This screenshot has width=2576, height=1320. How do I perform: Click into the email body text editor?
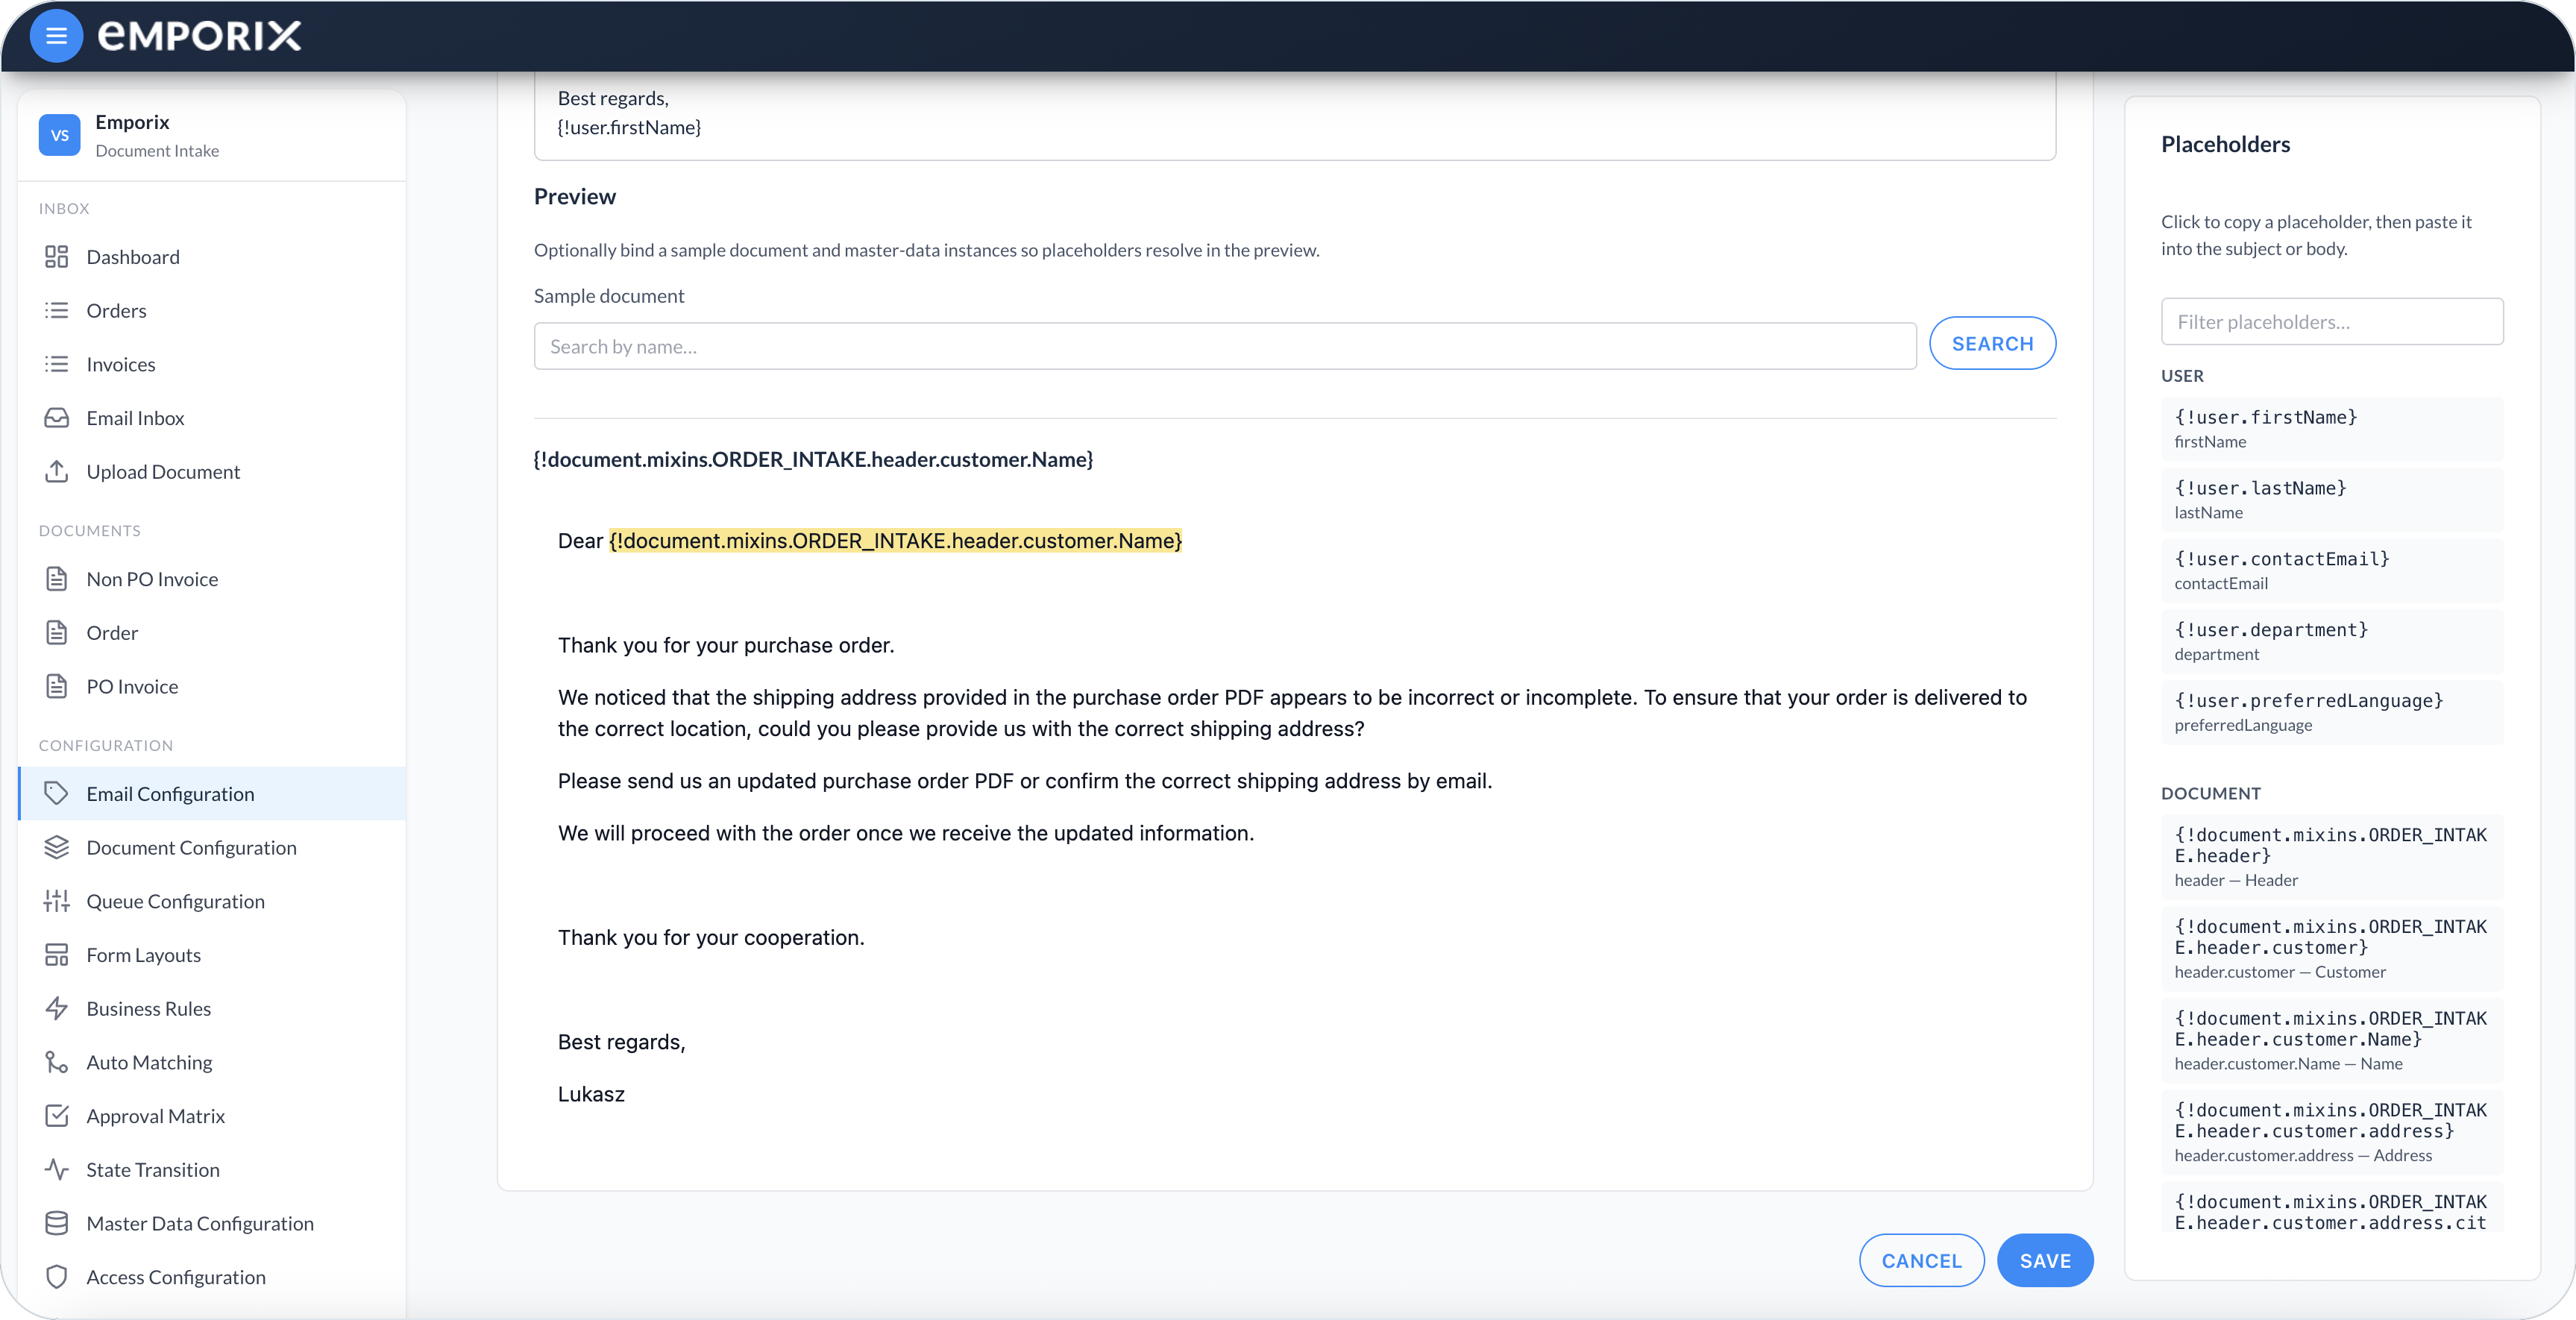pyautogui.click(x=1295, y=115)
